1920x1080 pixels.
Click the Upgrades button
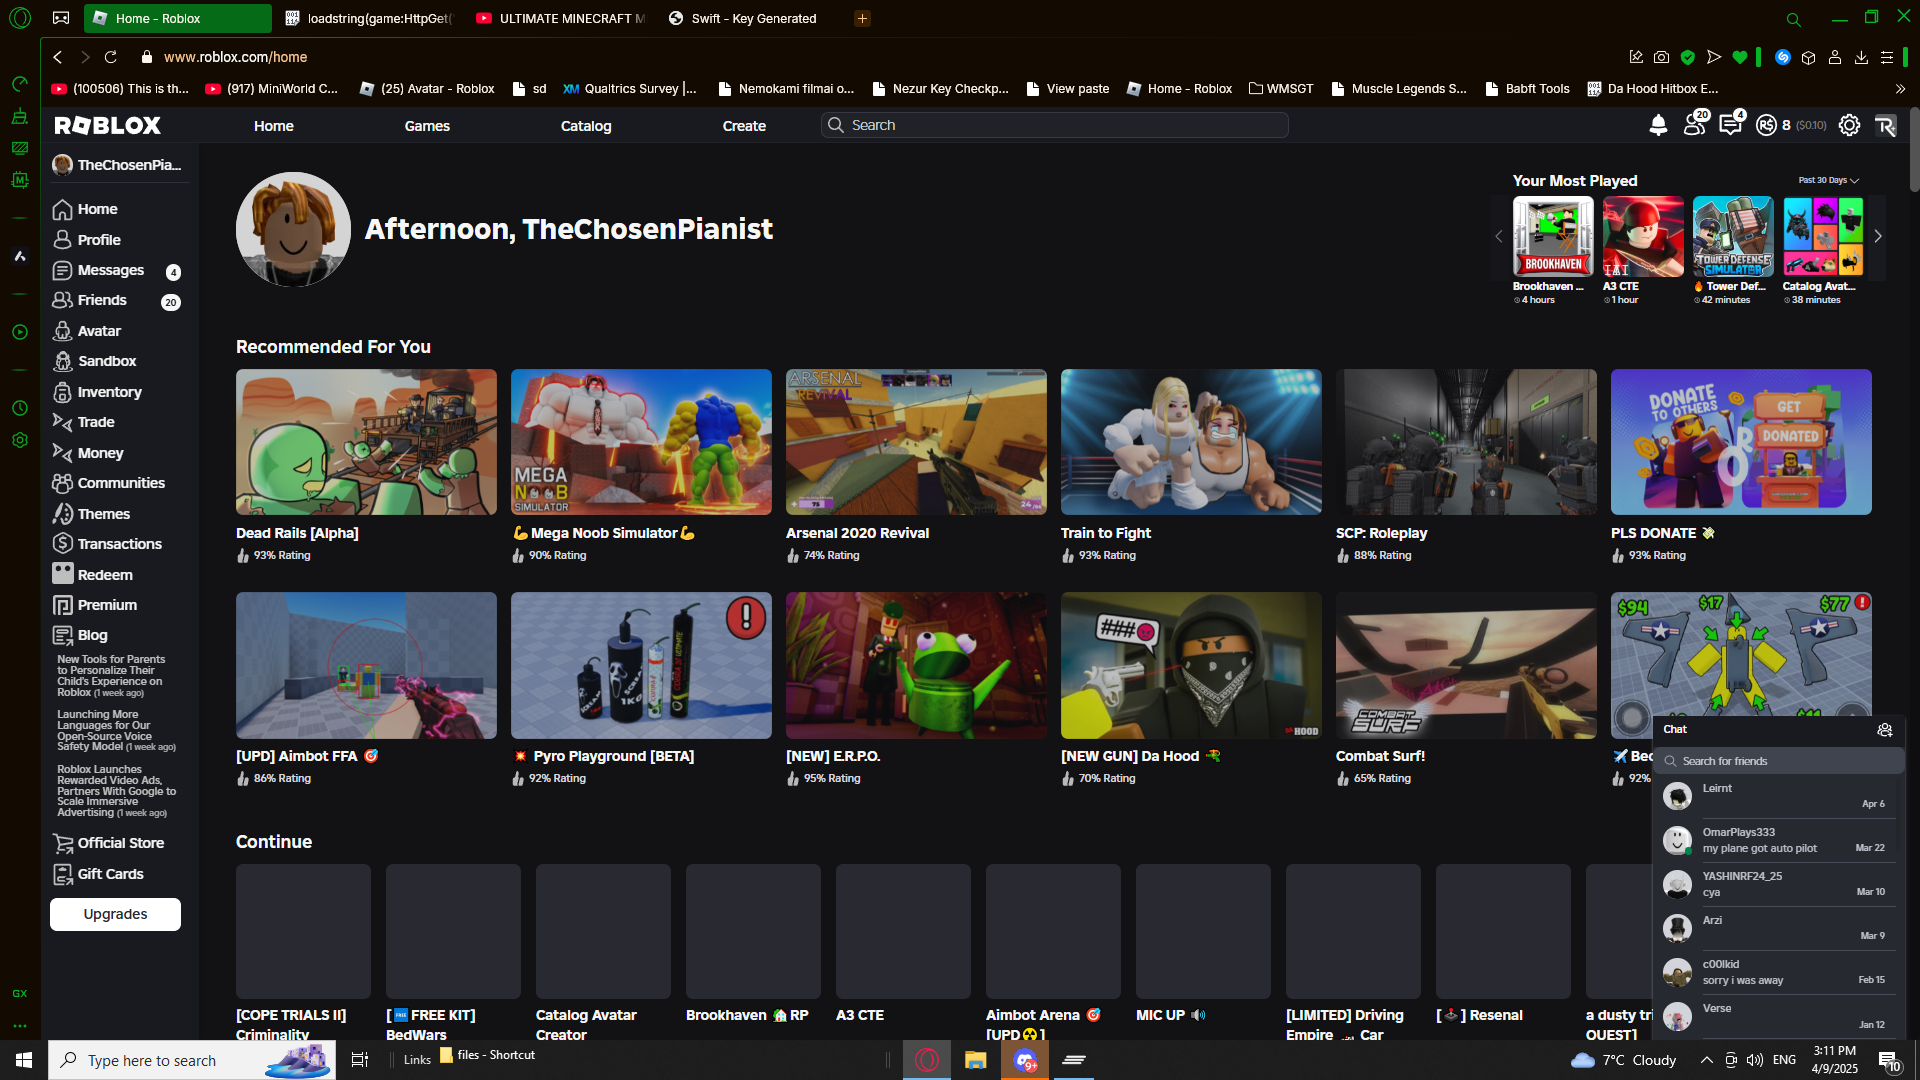point(115,914)
